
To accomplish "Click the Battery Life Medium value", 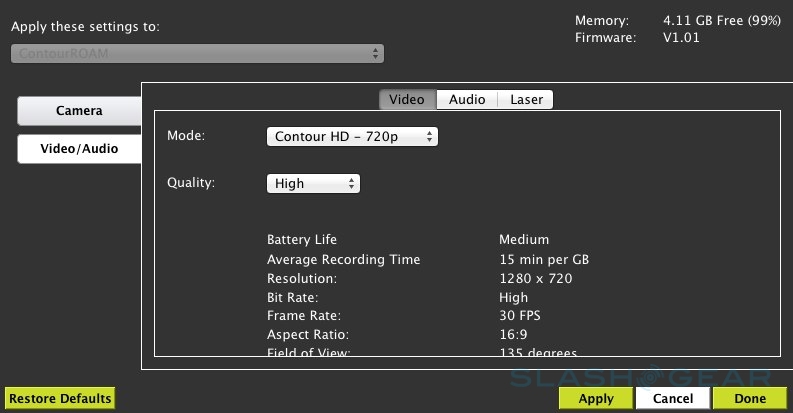I will click(524, 240).
